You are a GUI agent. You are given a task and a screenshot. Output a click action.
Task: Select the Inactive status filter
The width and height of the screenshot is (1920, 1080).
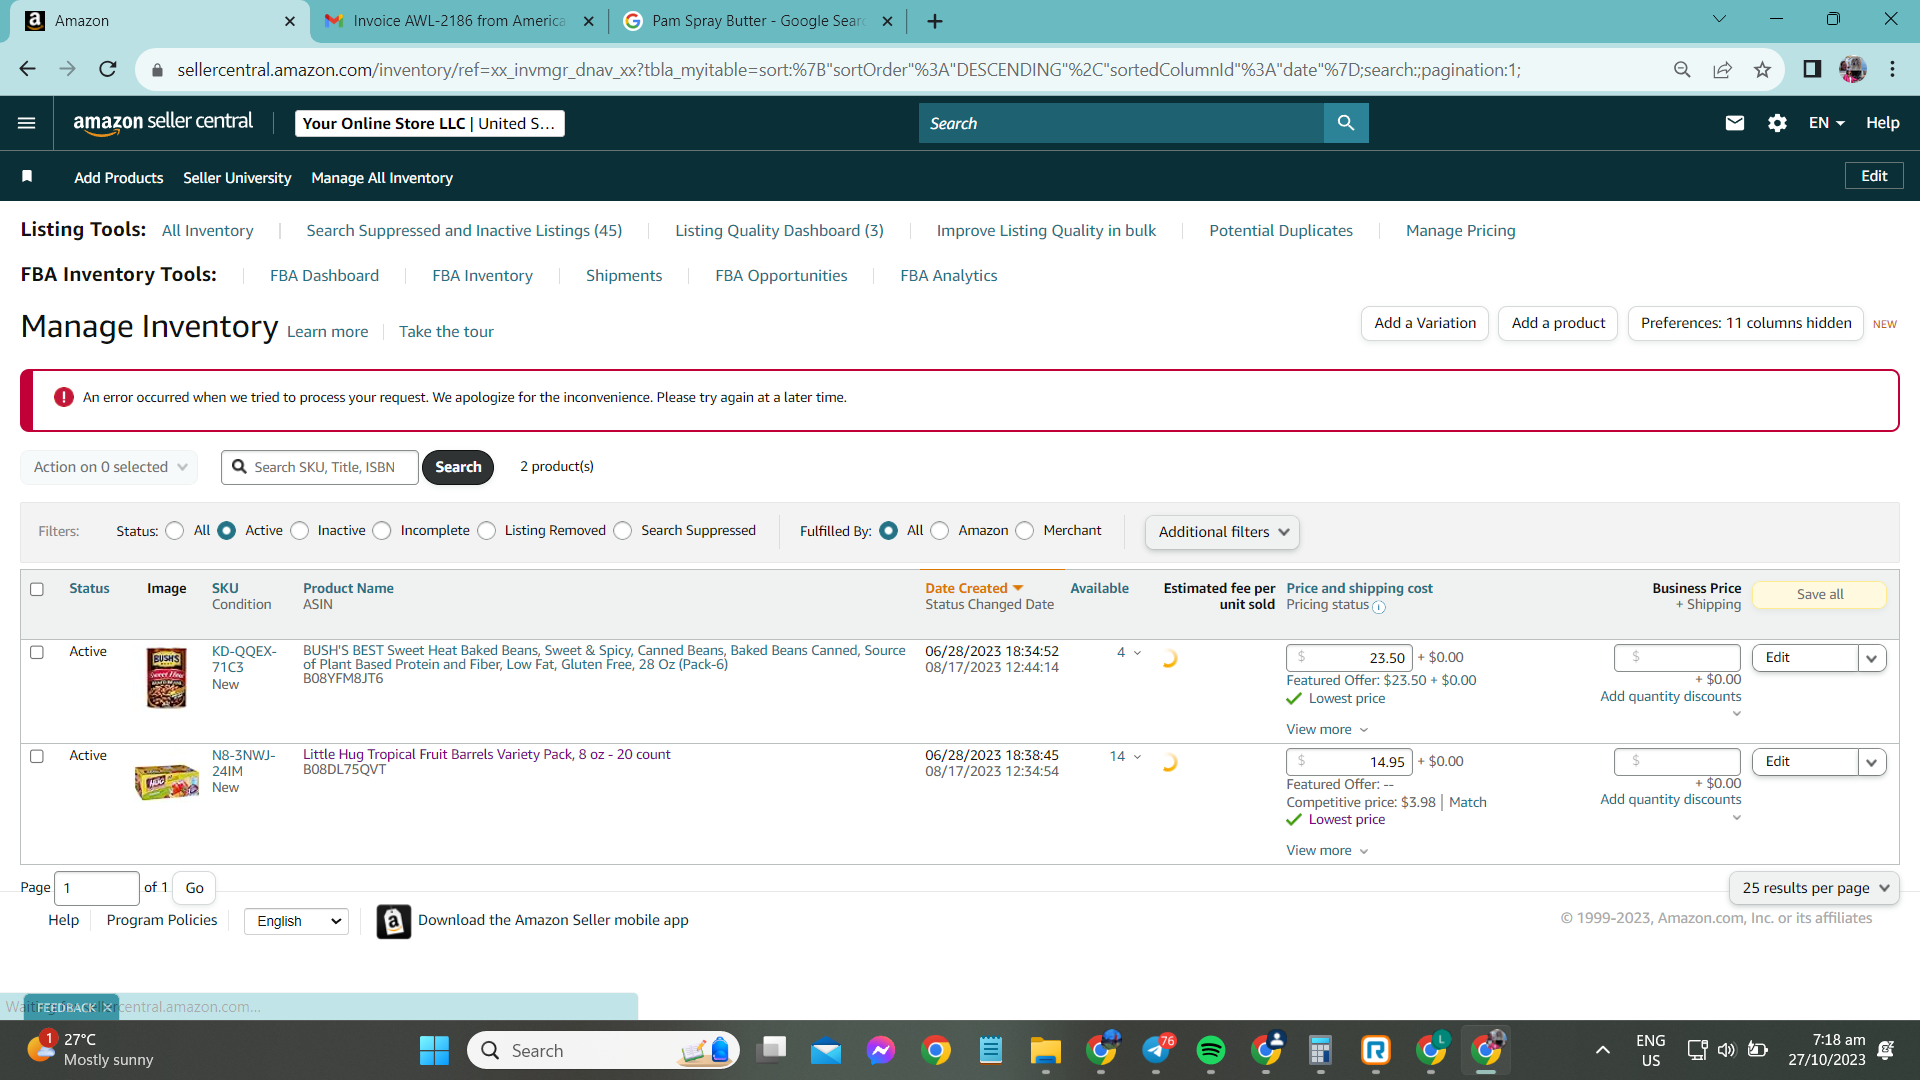300,531
